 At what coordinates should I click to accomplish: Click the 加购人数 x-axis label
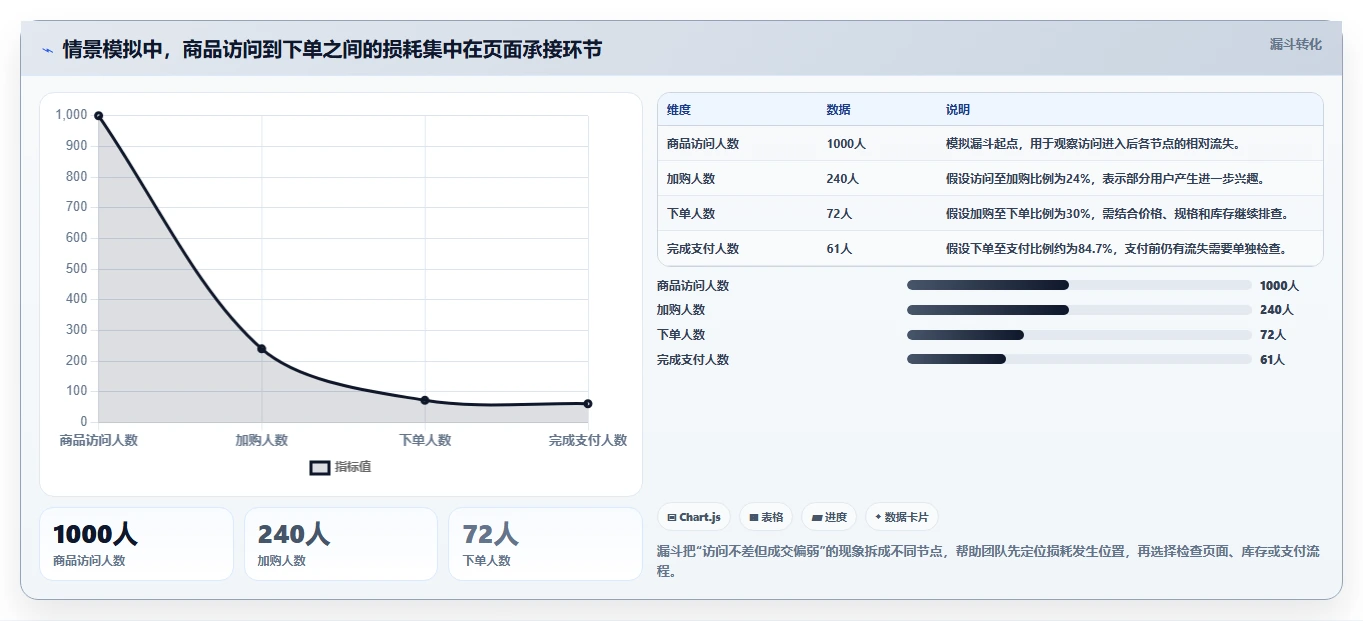[x=262, y=440]
